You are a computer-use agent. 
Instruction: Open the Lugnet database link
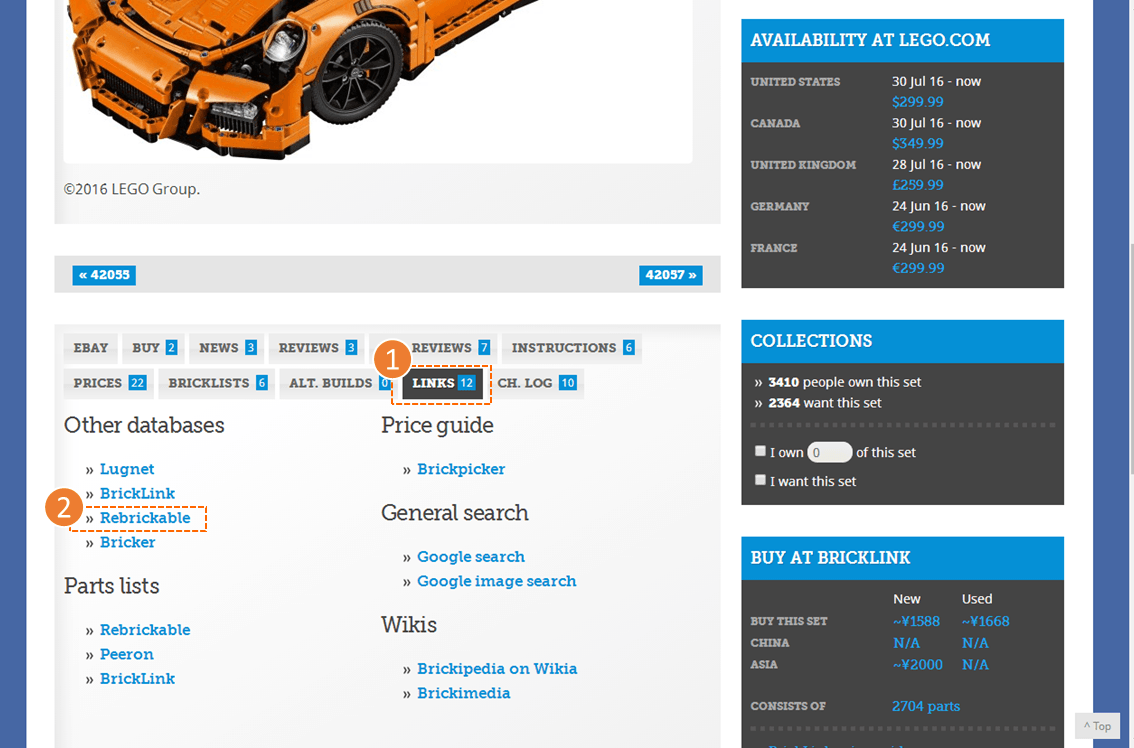[x=127, y=469]
